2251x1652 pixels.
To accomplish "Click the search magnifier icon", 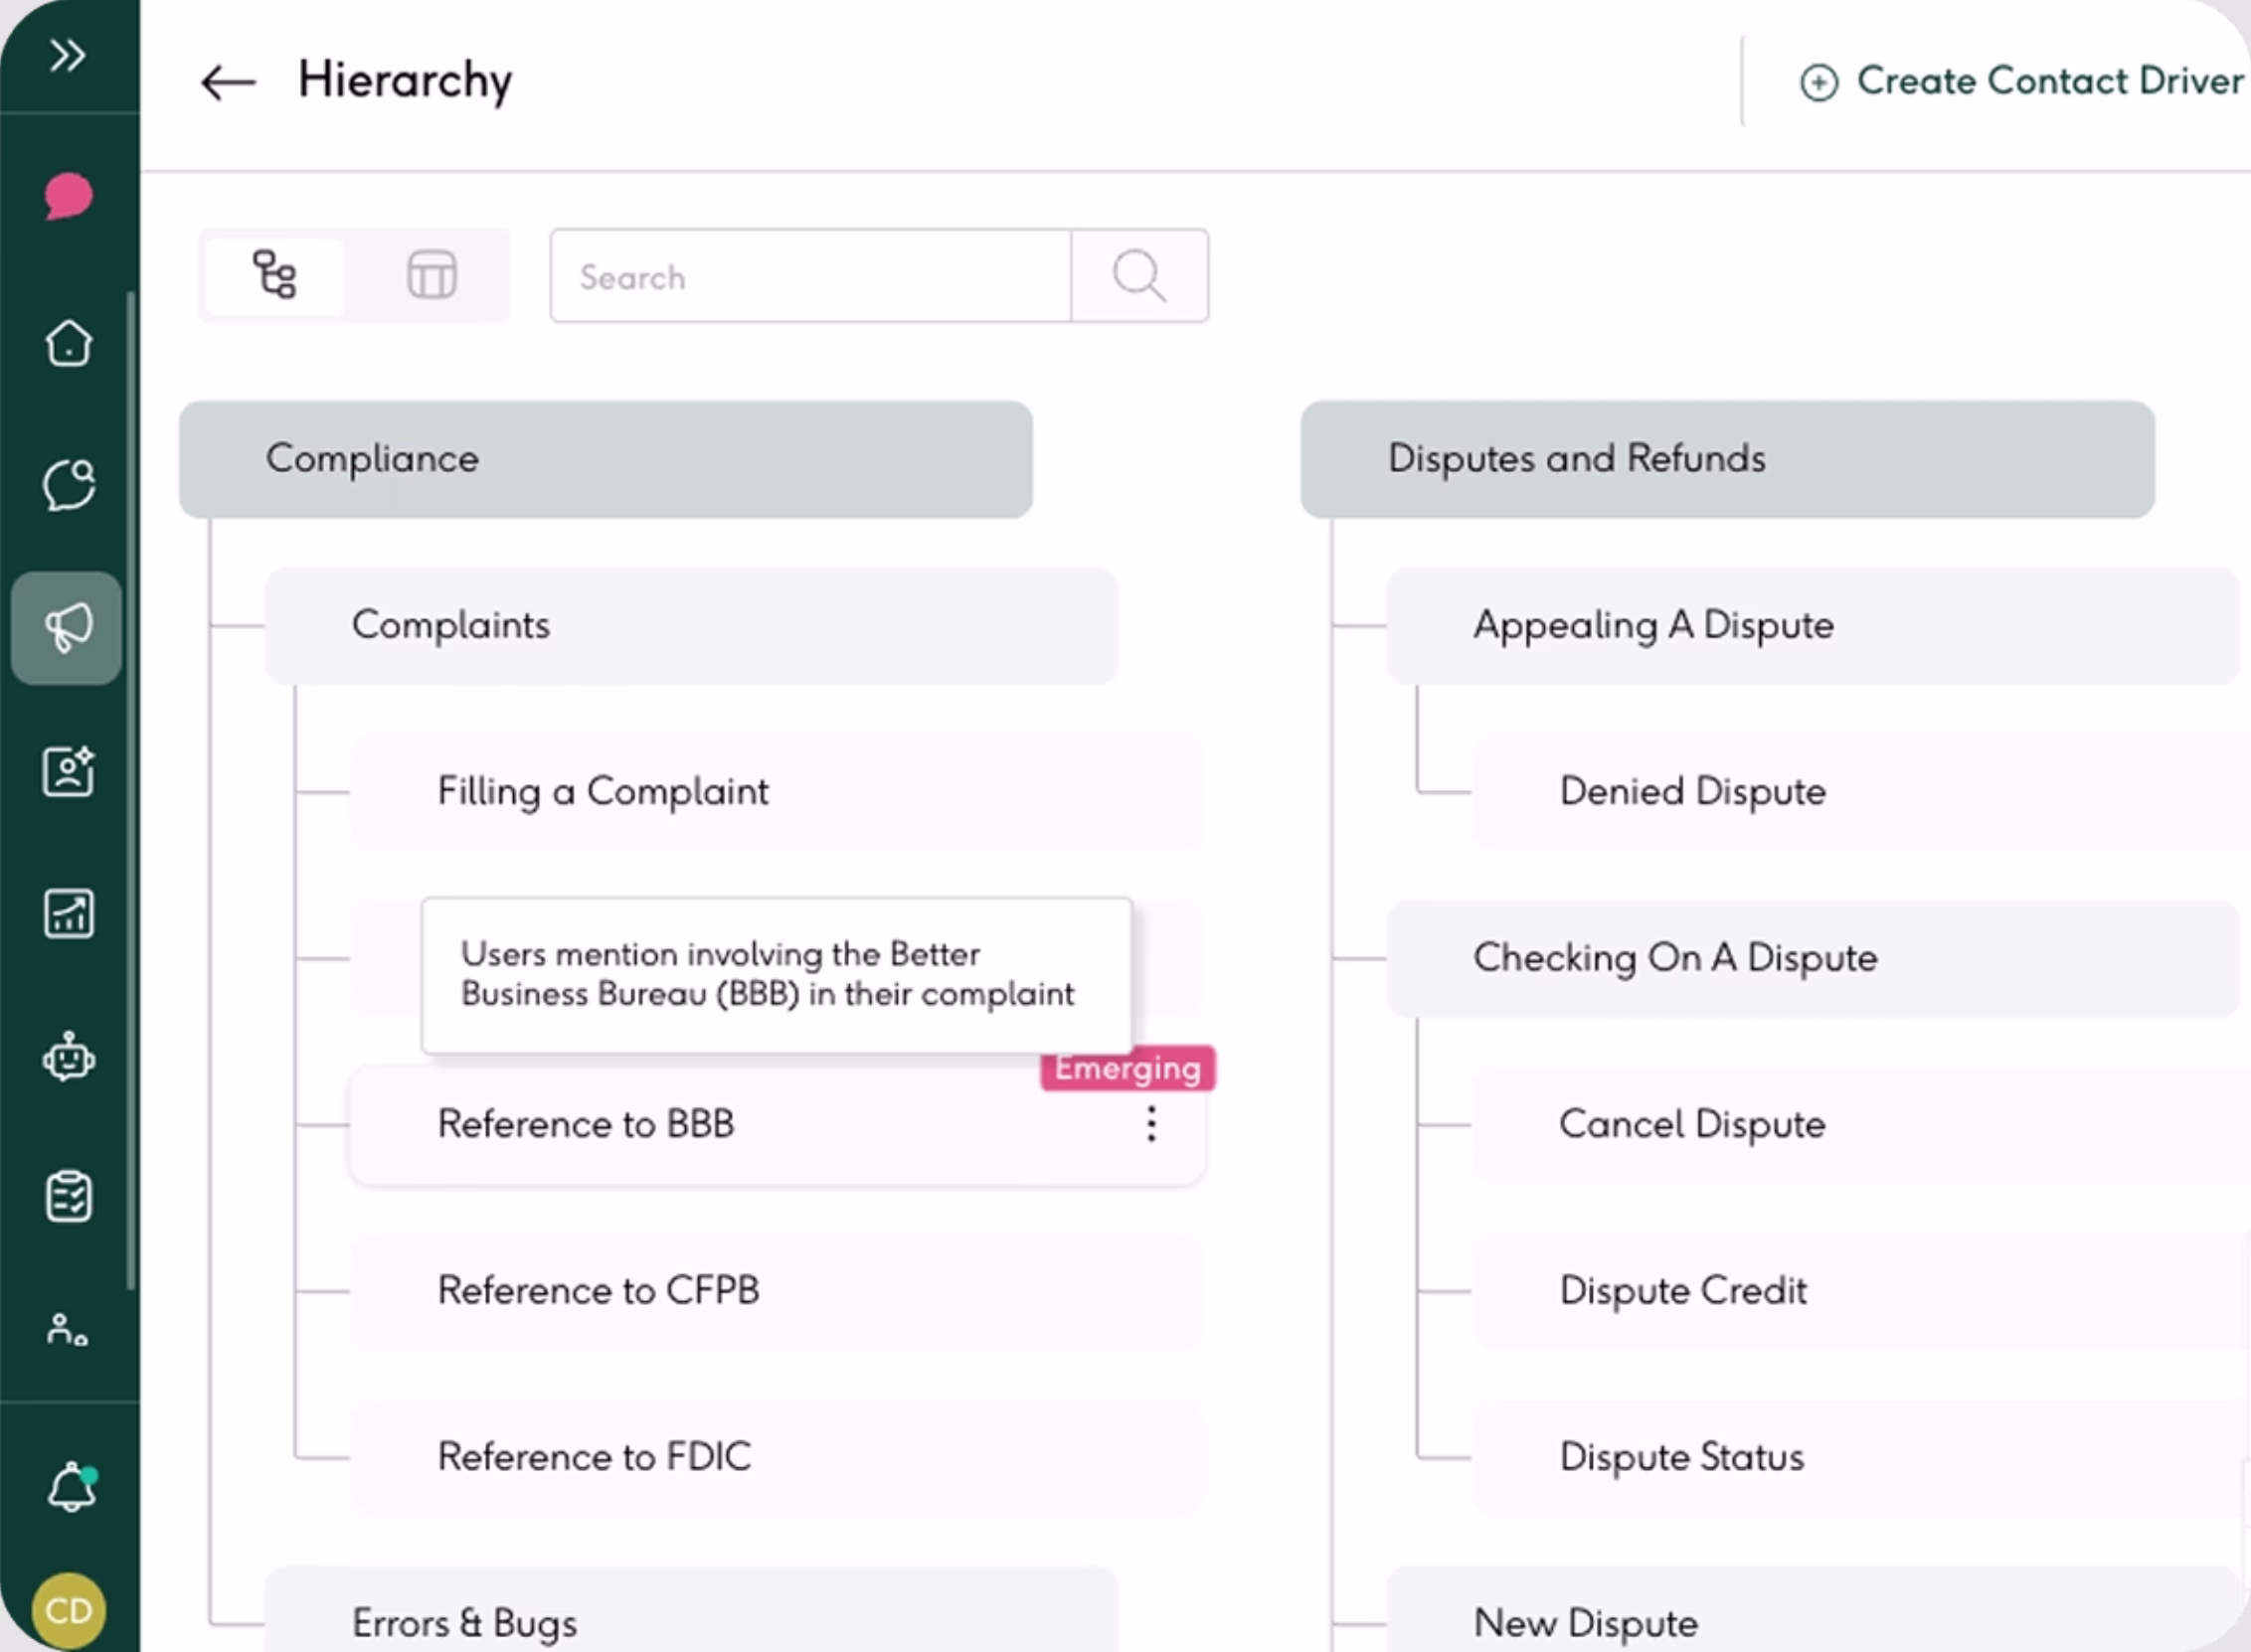I will 1139,276.
